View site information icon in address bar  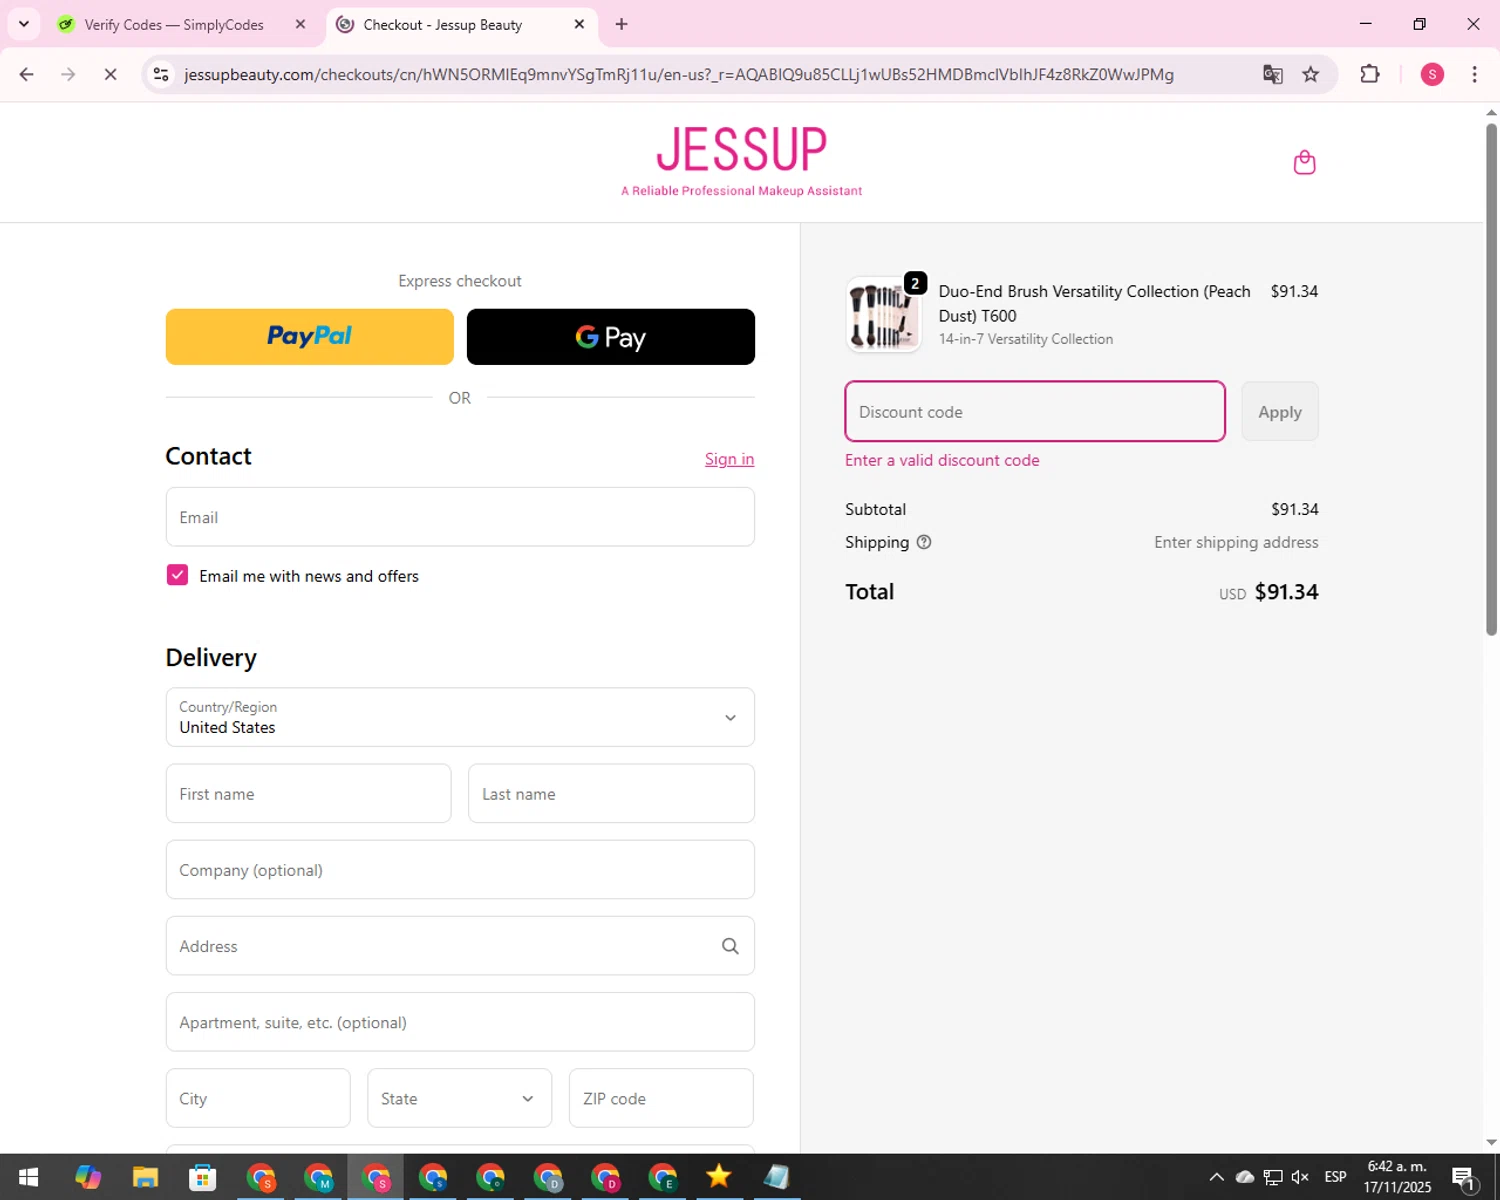(161, 74)
